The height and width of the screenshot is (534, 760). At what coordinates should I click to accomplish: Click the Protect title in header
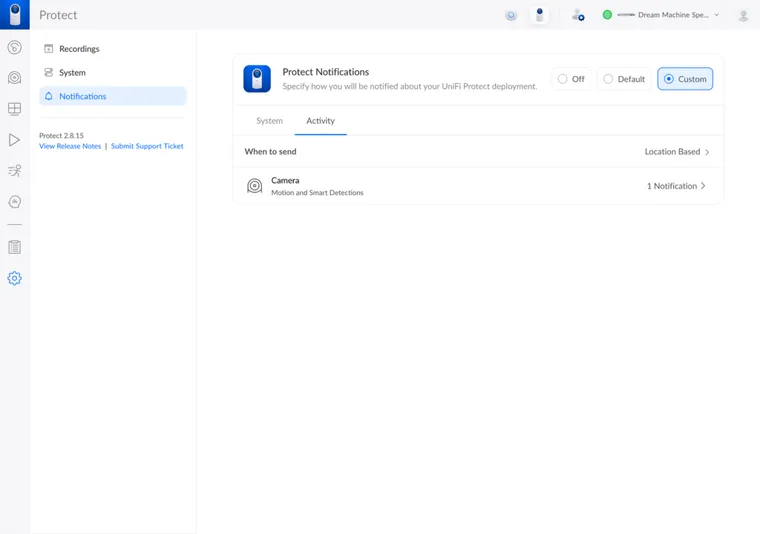(x=58, y=15)
